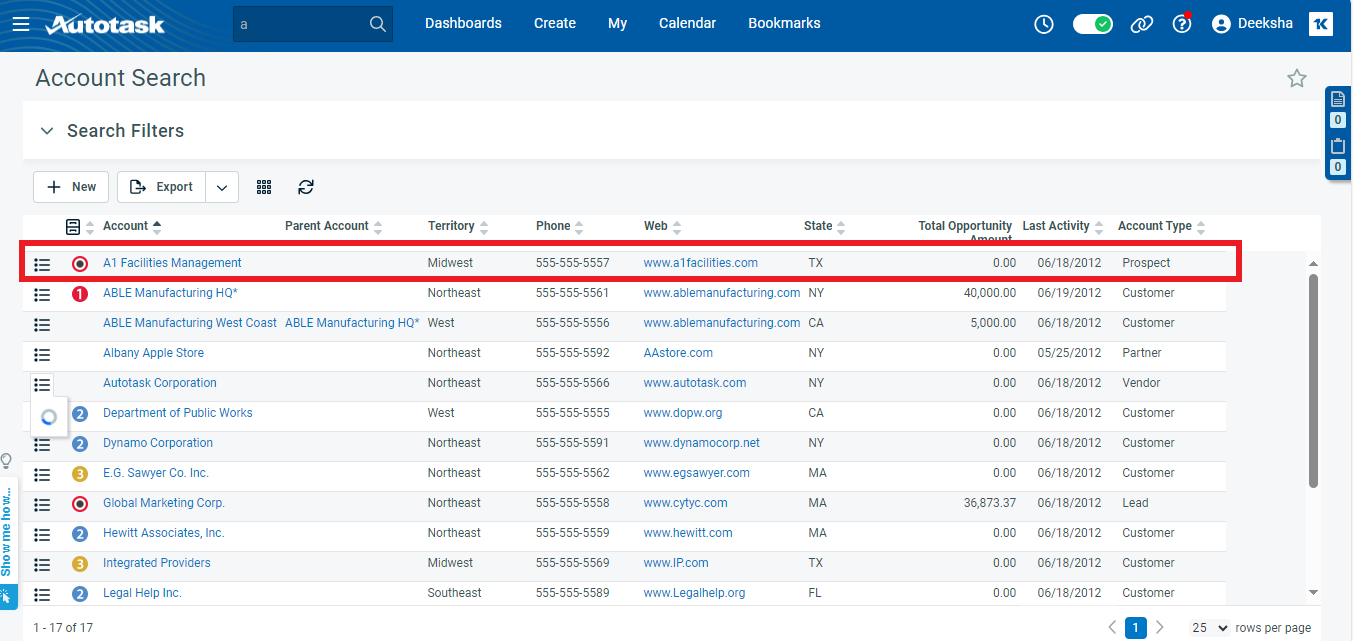This screenshot has width=1353, height=641.
Task: Open context menu for E.G. Sawyer Co. Inc.
Action: [42, 474]
